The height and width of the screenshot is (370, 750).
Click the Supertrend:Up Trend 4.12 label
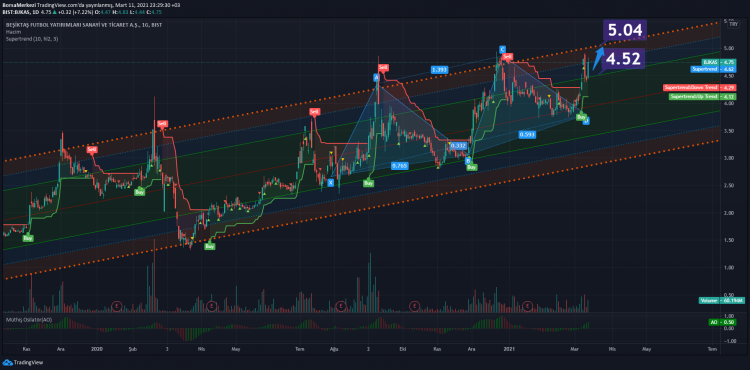(x=702, y=97)
